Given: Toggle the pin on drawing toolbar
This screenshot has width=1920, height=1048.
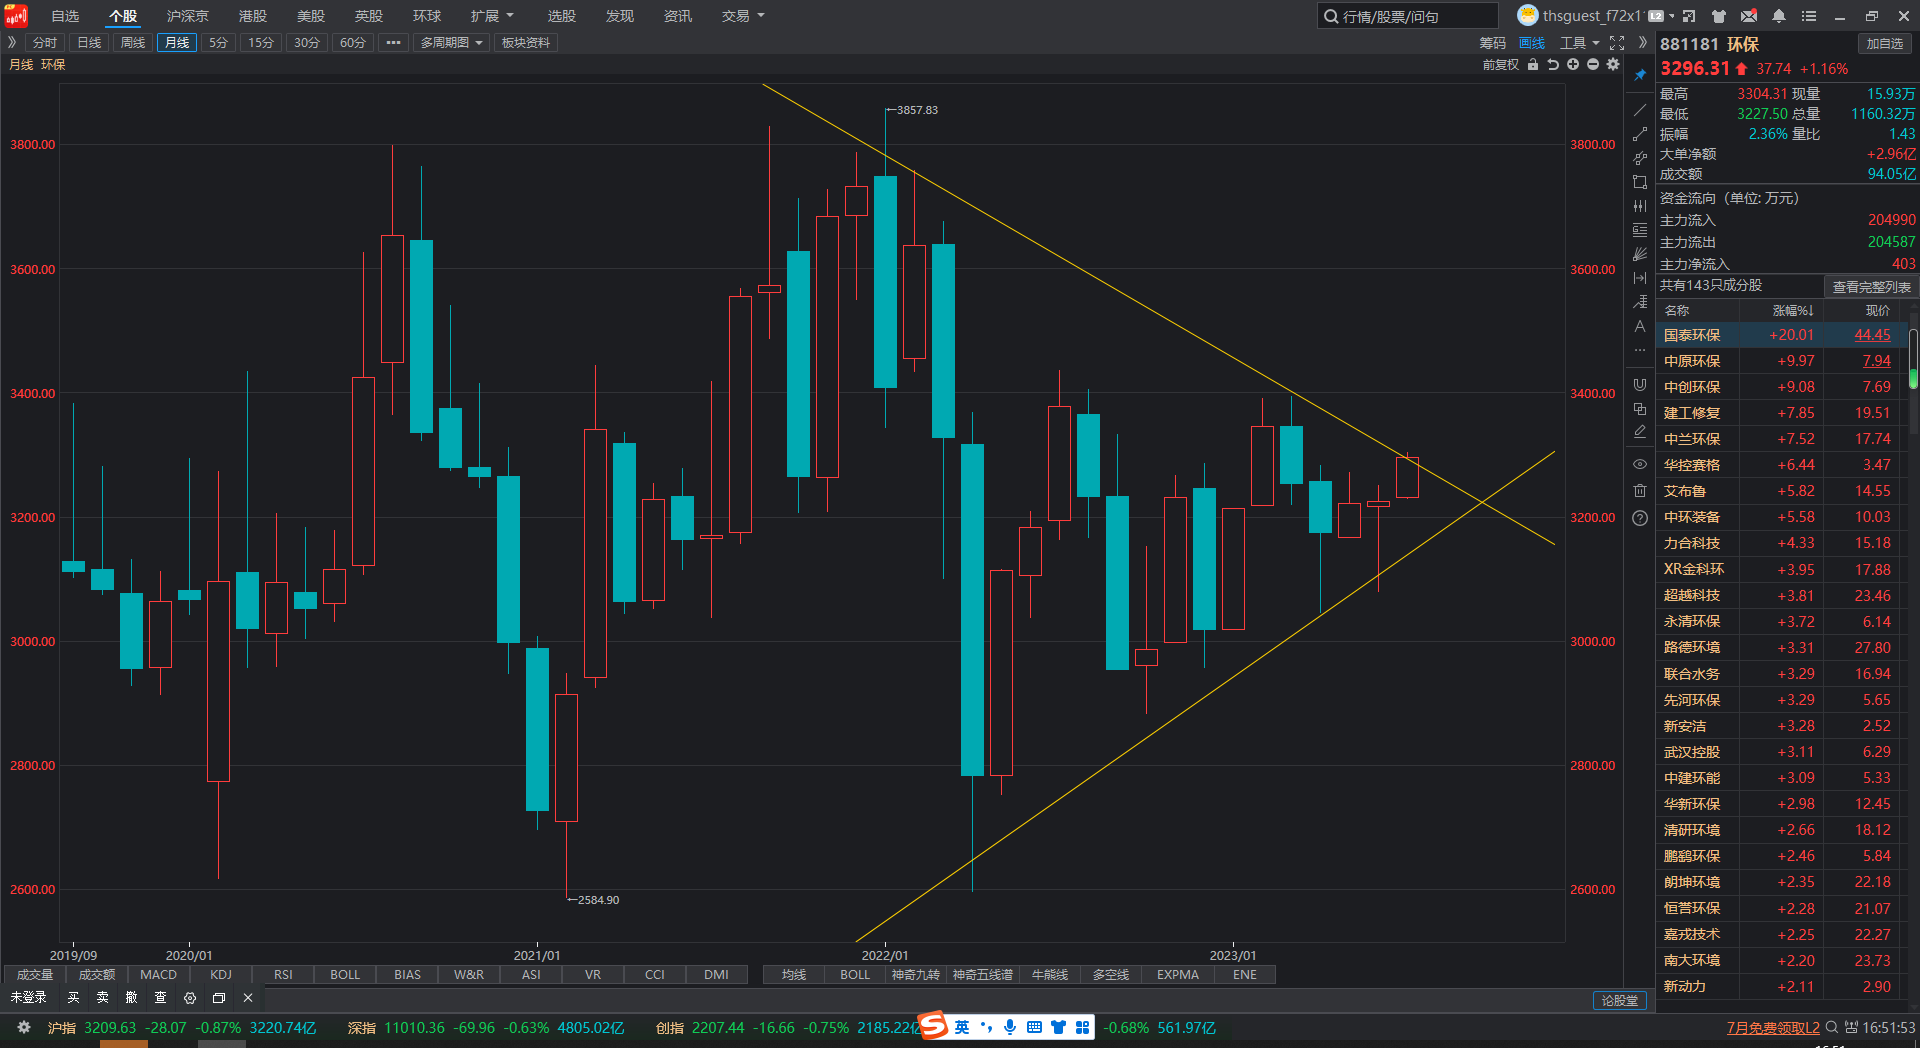Looking at the screenshot, I should 1640,75.
